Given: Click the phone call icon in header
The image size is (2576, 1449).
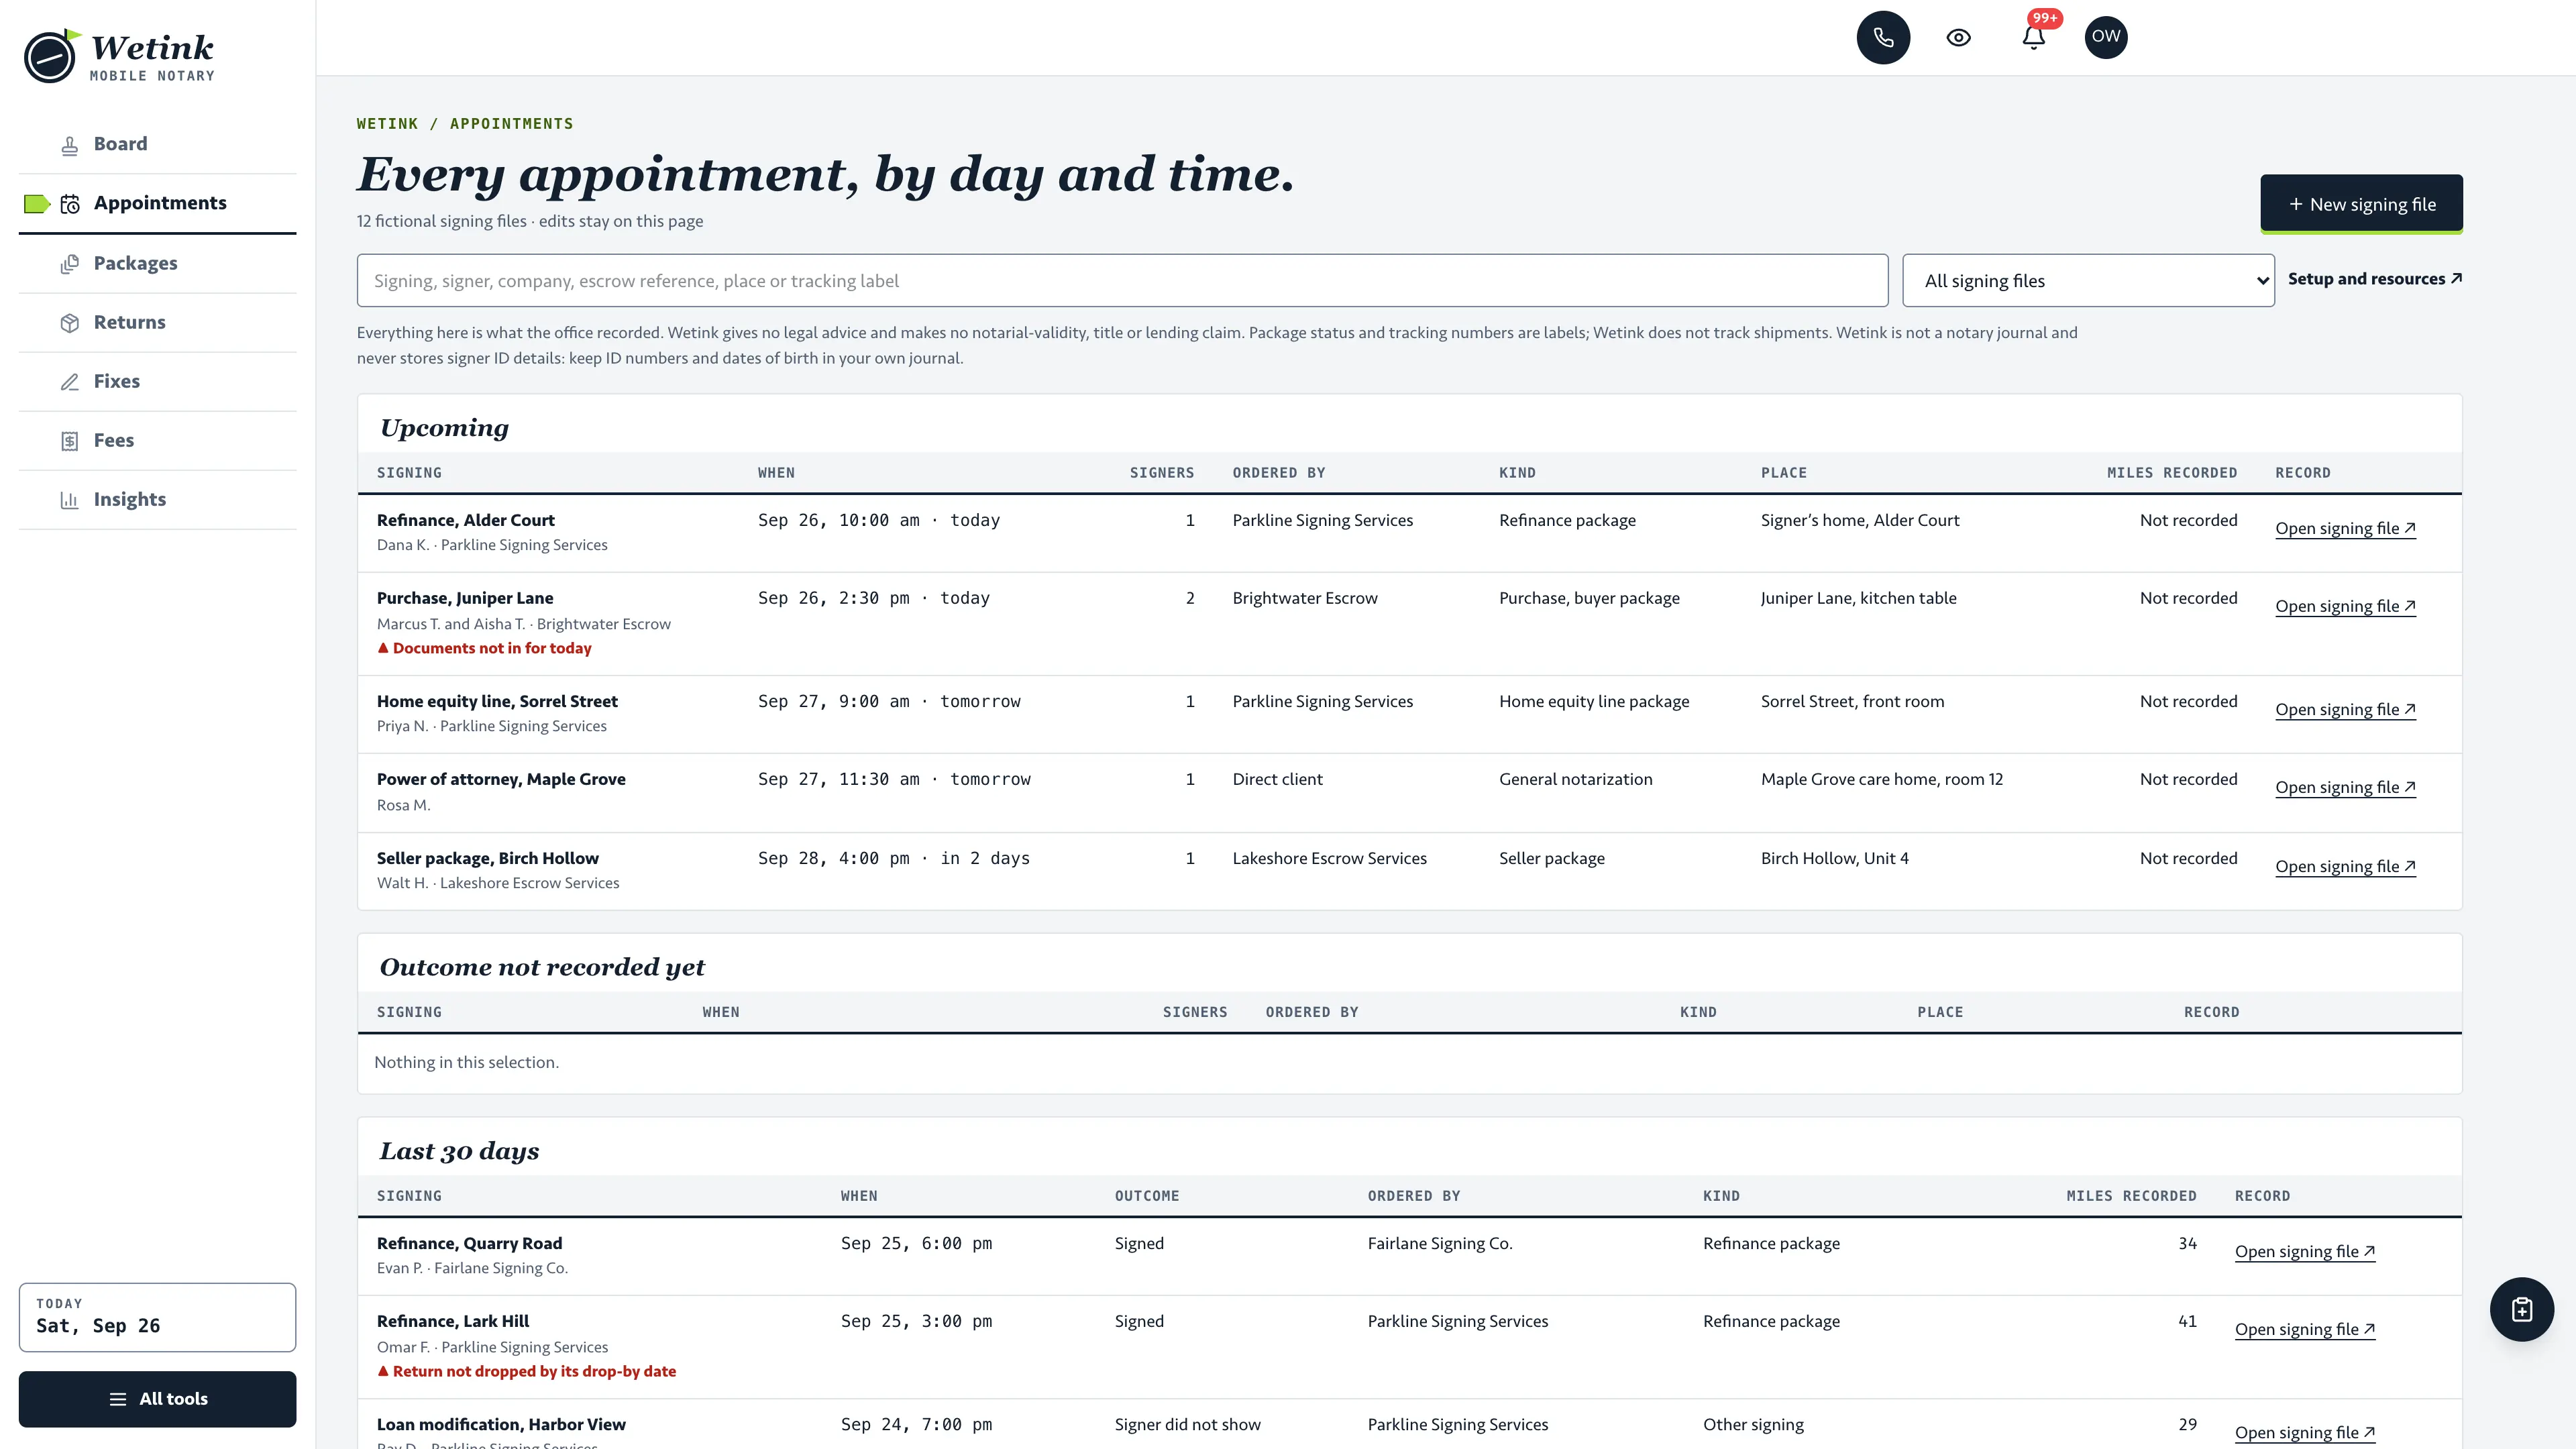Looking at the screenshot, I should (1883, 37).
